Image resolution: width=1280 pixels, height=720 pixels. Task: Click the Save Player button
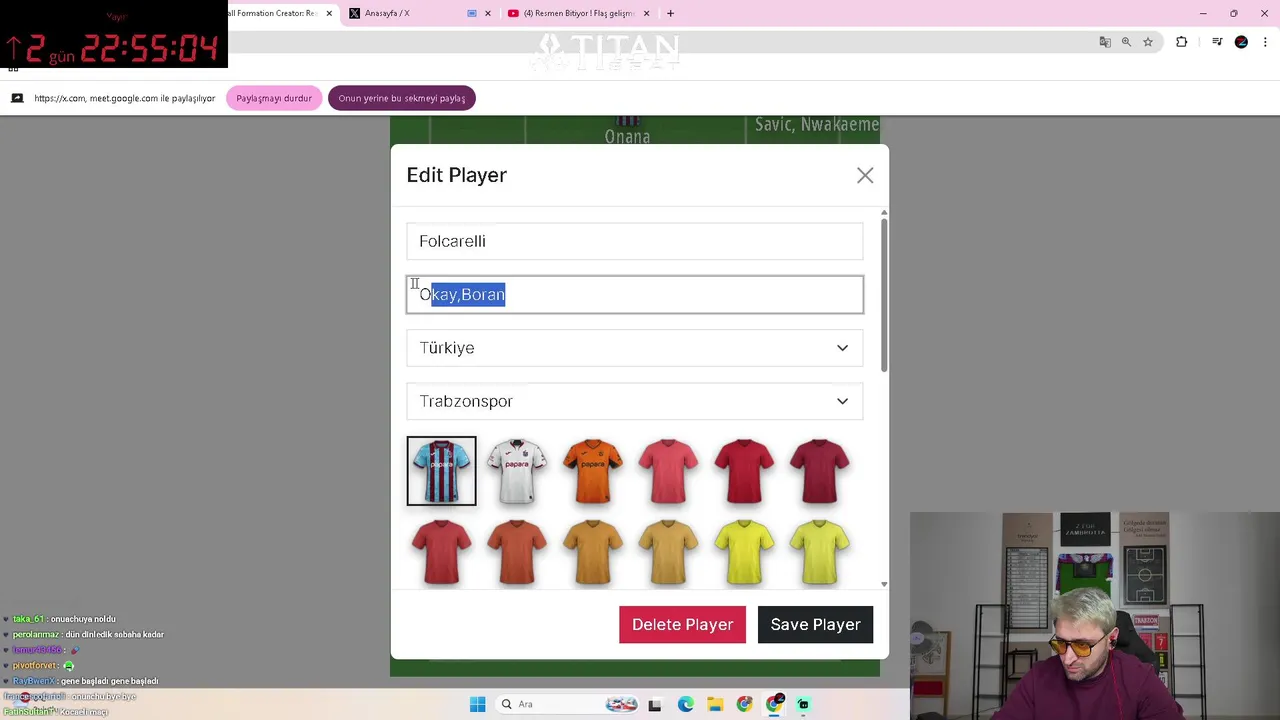tap(815, 625)
